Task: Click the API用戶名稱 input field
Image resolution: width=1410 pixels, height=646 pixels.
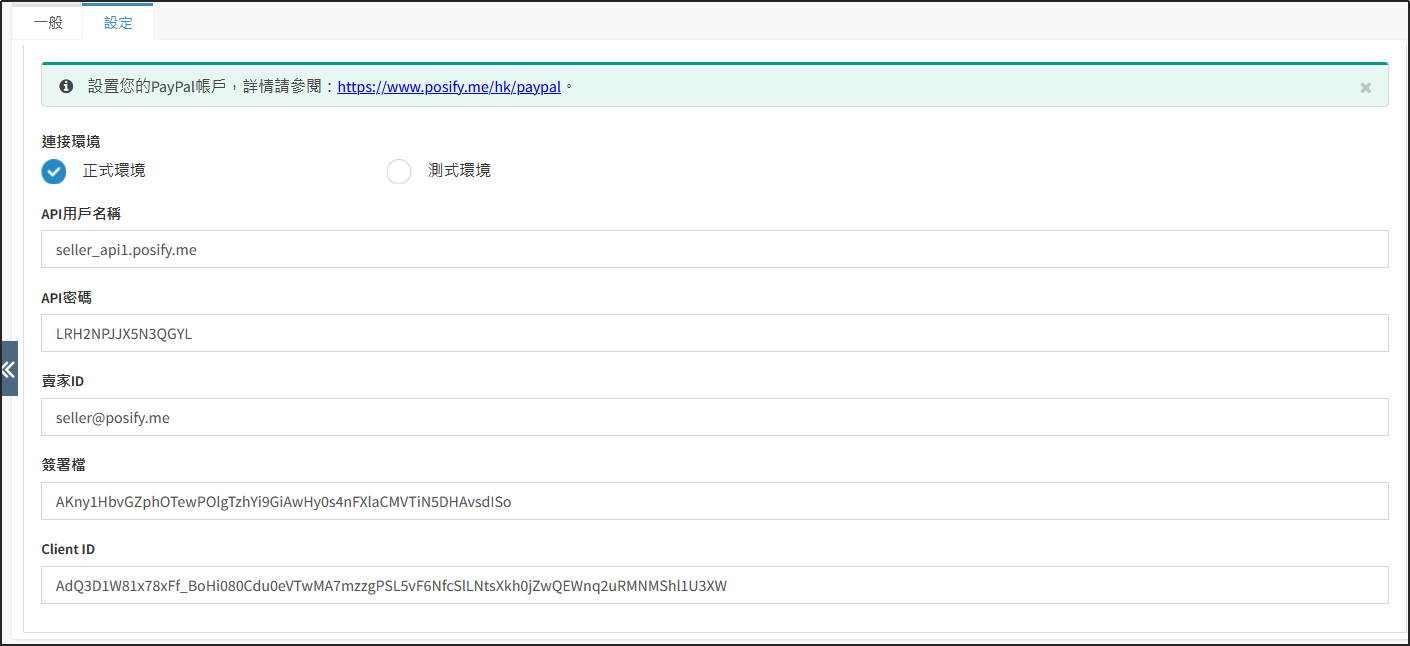Action: pyautogui.click(x=714, y=250)
